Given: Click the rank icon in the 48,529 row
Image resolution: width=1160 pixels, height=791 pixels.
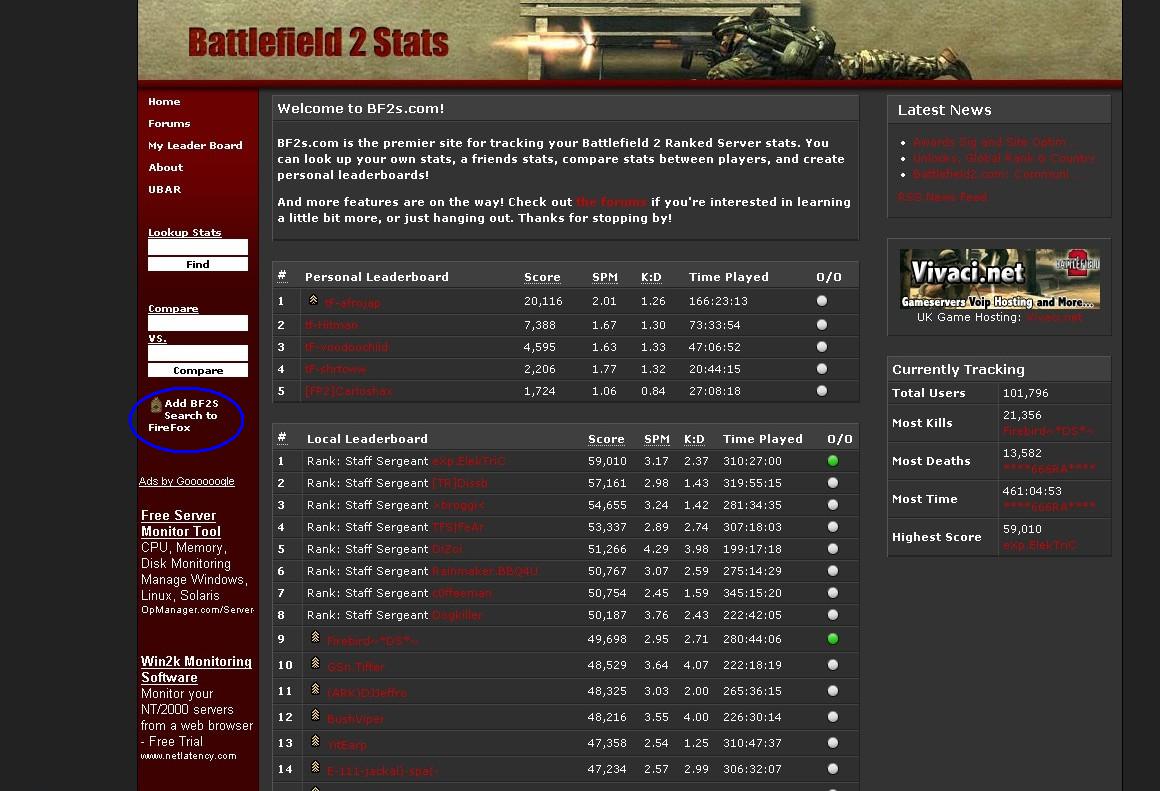Looking at the screenshot, I should [315, 663].
